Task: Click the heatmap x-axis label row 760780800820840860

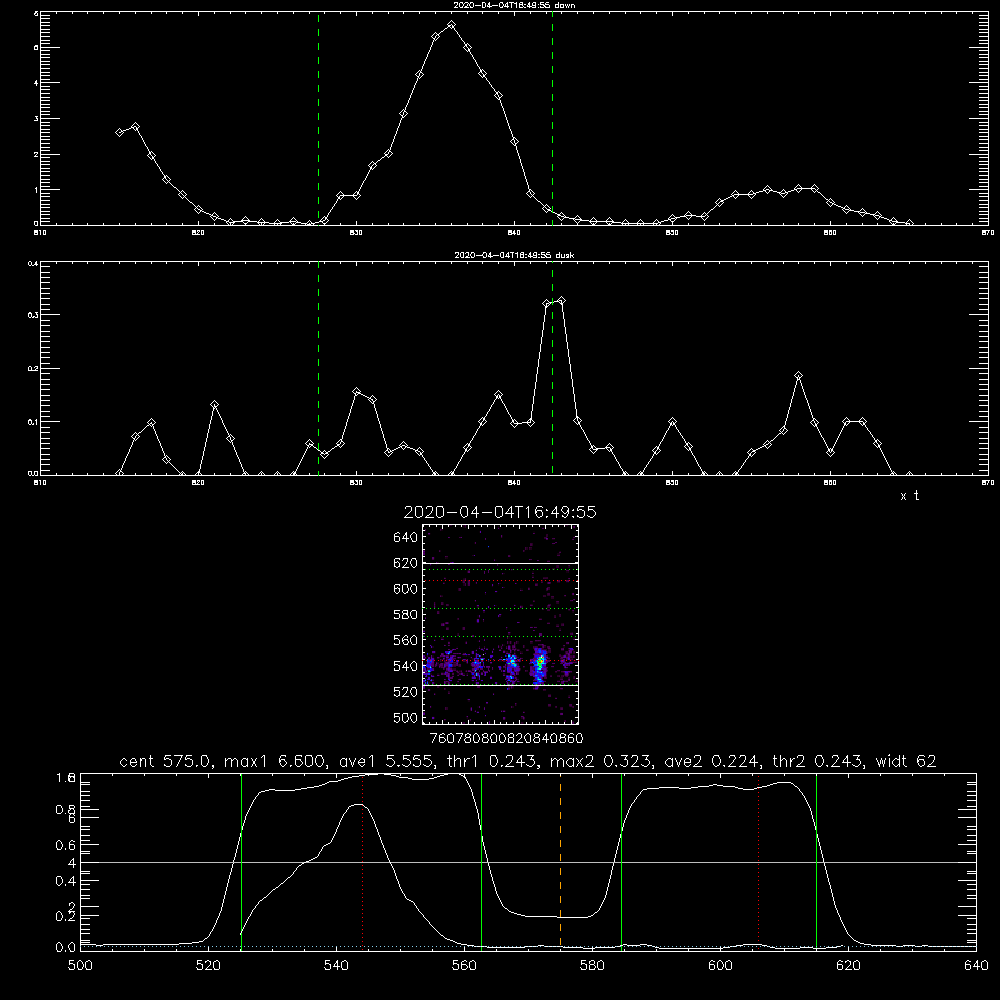Action: [506, 738]
